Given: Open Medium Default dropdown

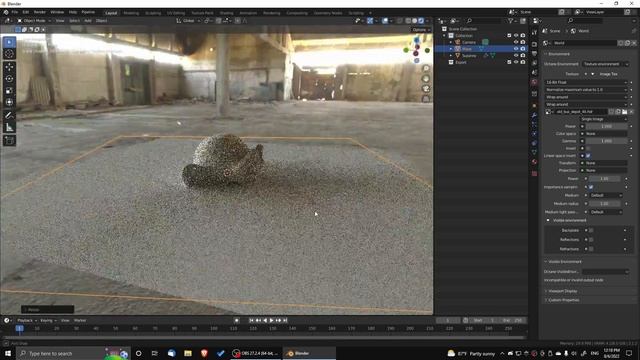Looking at the screenshot, I should [x=606, y=195].
